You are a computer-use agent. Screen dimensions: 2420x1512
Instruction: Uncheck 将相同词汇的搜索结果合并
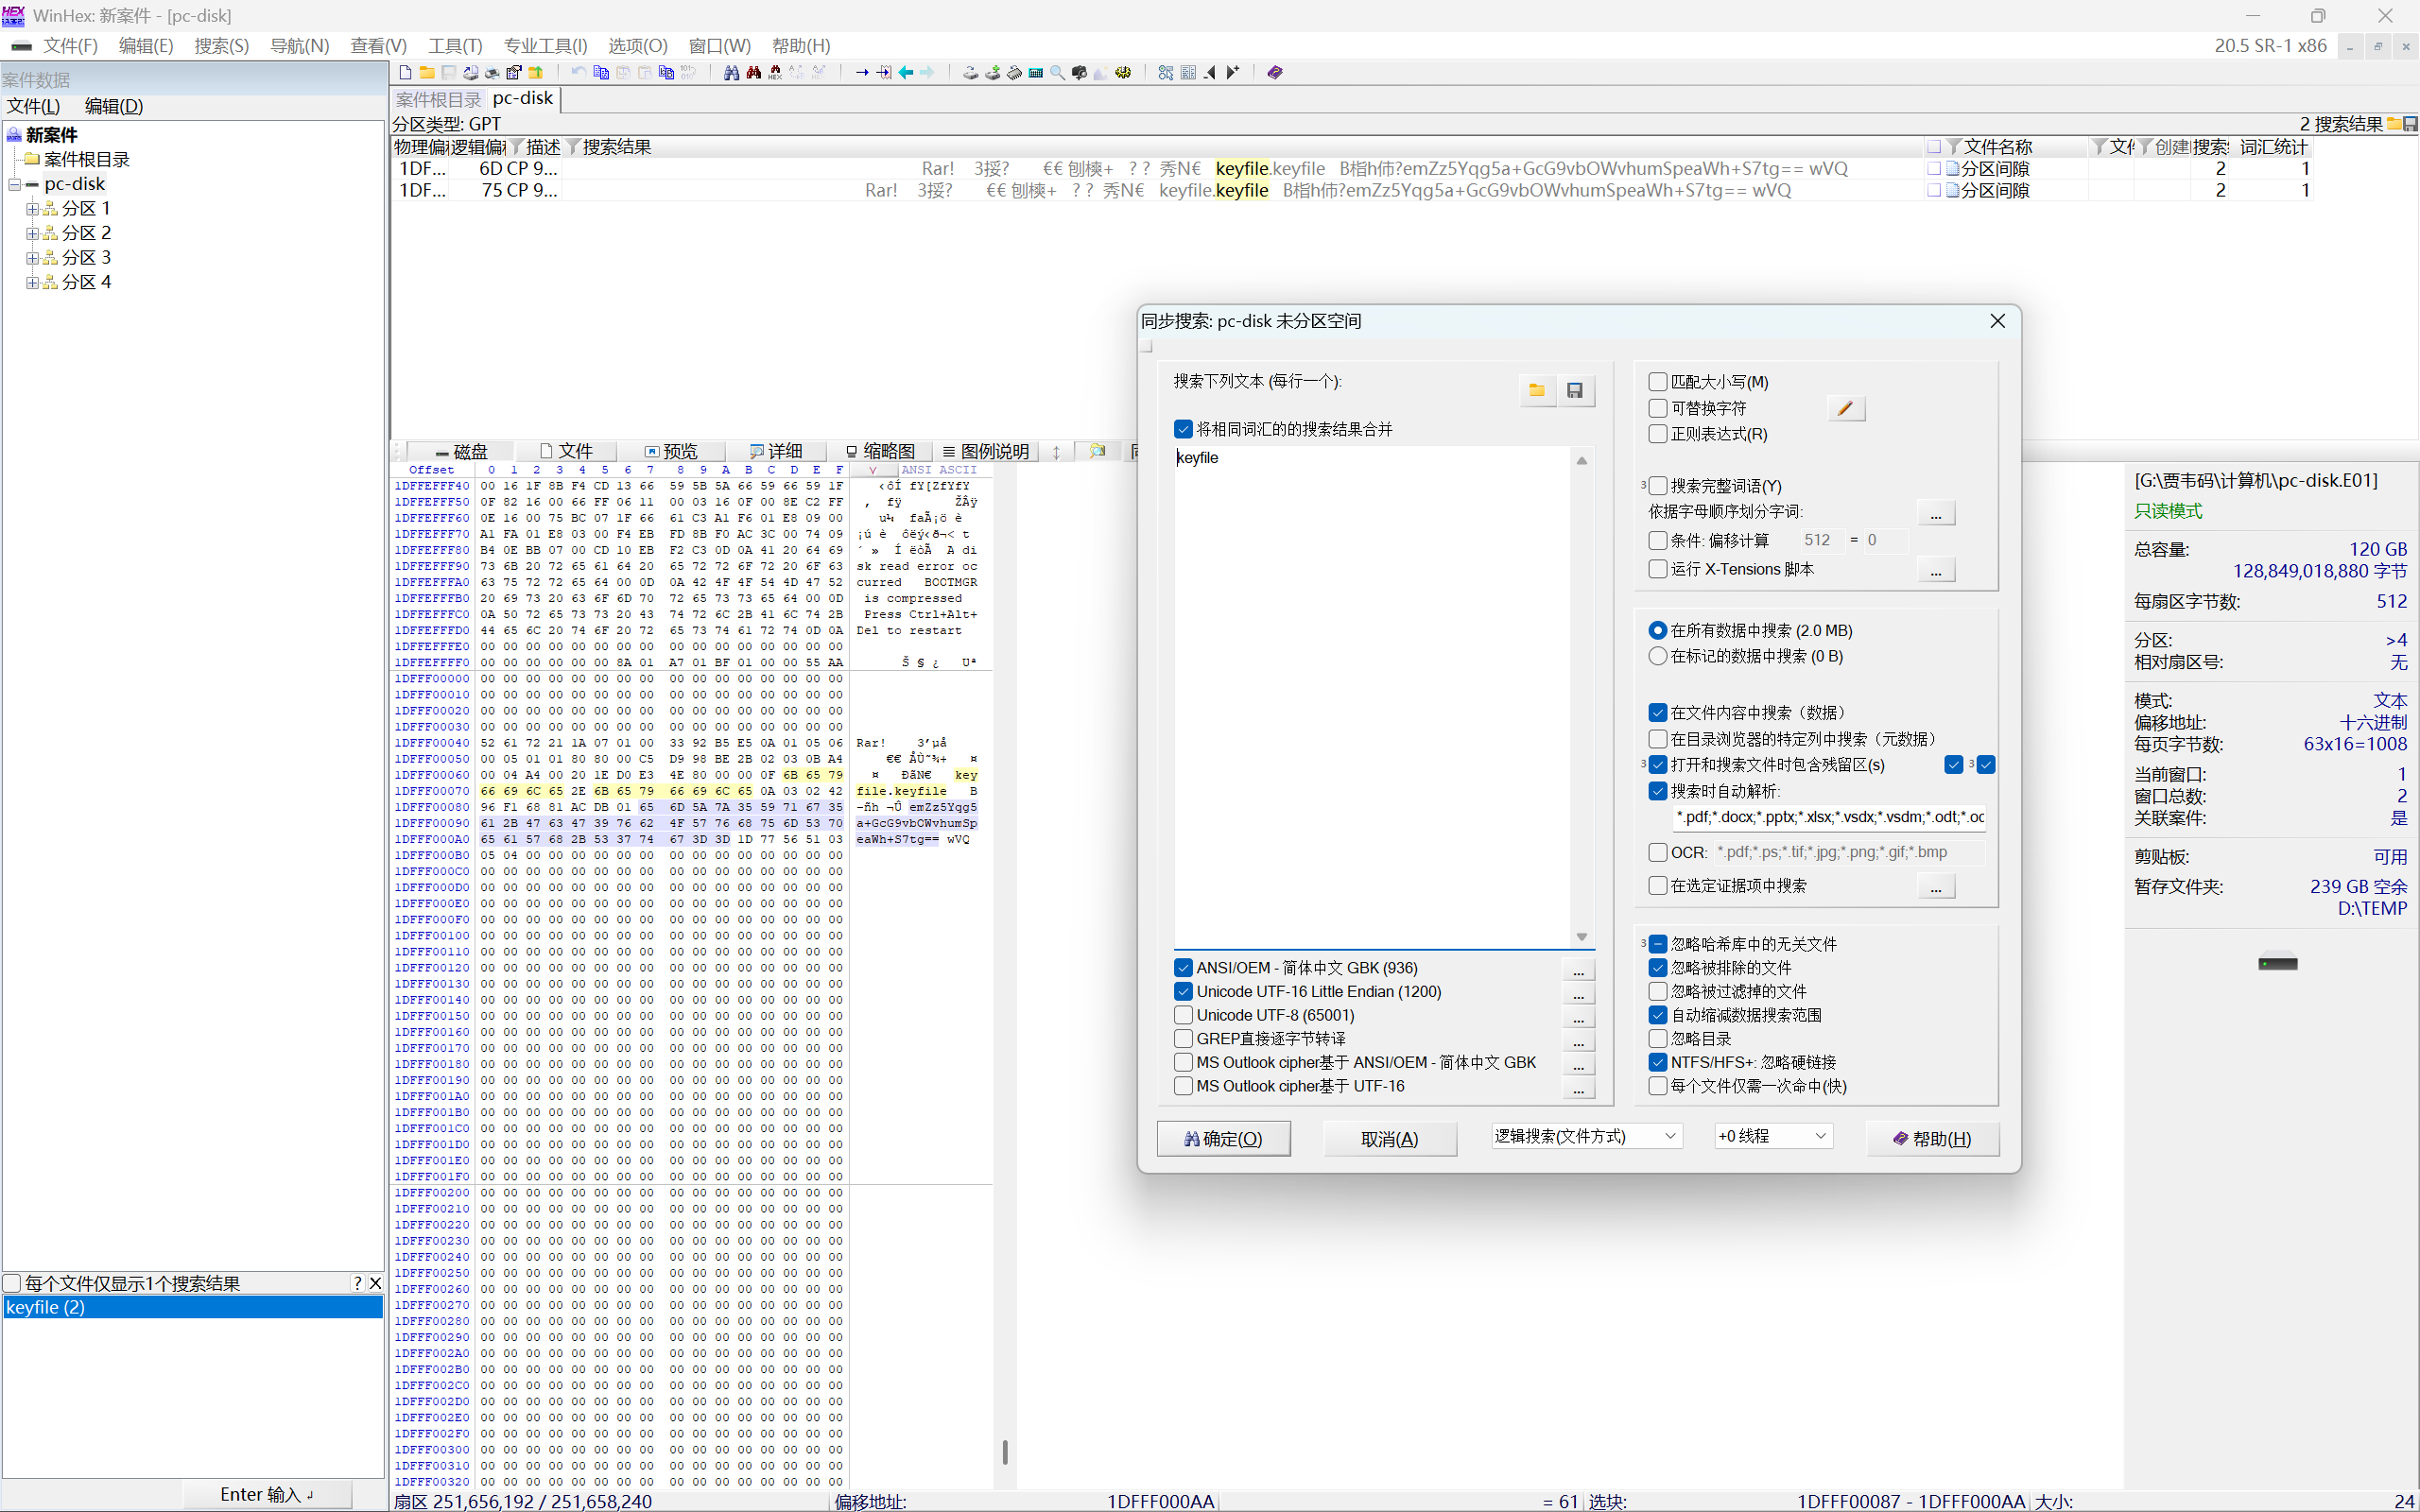coord(1183,429)
